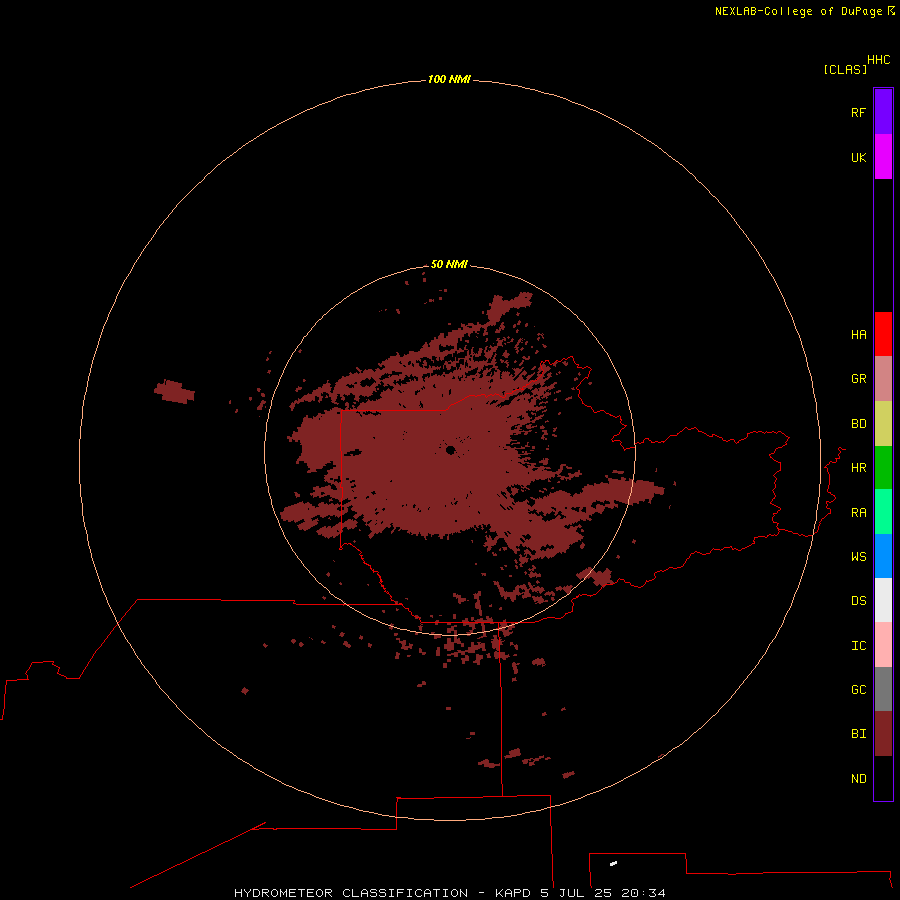Click the DS white legend swatch

coord(883,600)
